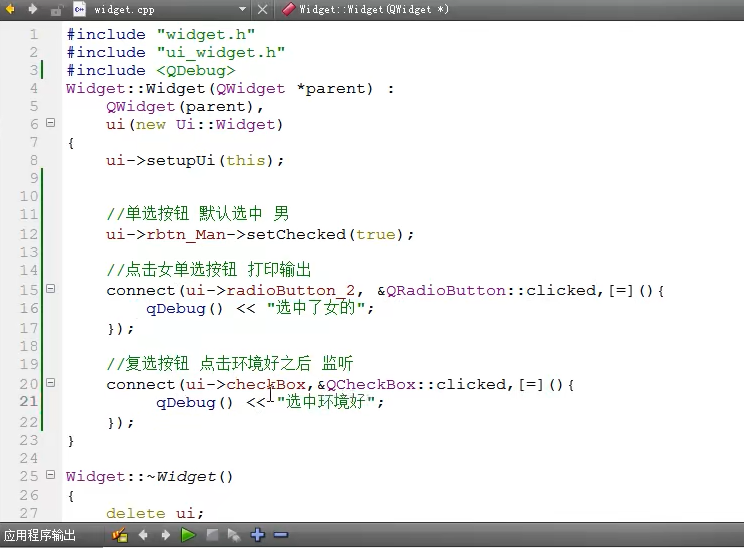
Task: Collapse the lambda fold at line 15
Action: (x=50, y=288)
